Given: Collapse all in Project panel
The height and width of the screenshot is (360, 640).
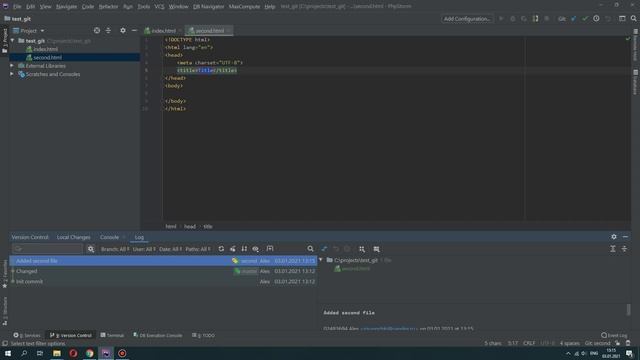Looking at the screenshot, I should (108, 31).
